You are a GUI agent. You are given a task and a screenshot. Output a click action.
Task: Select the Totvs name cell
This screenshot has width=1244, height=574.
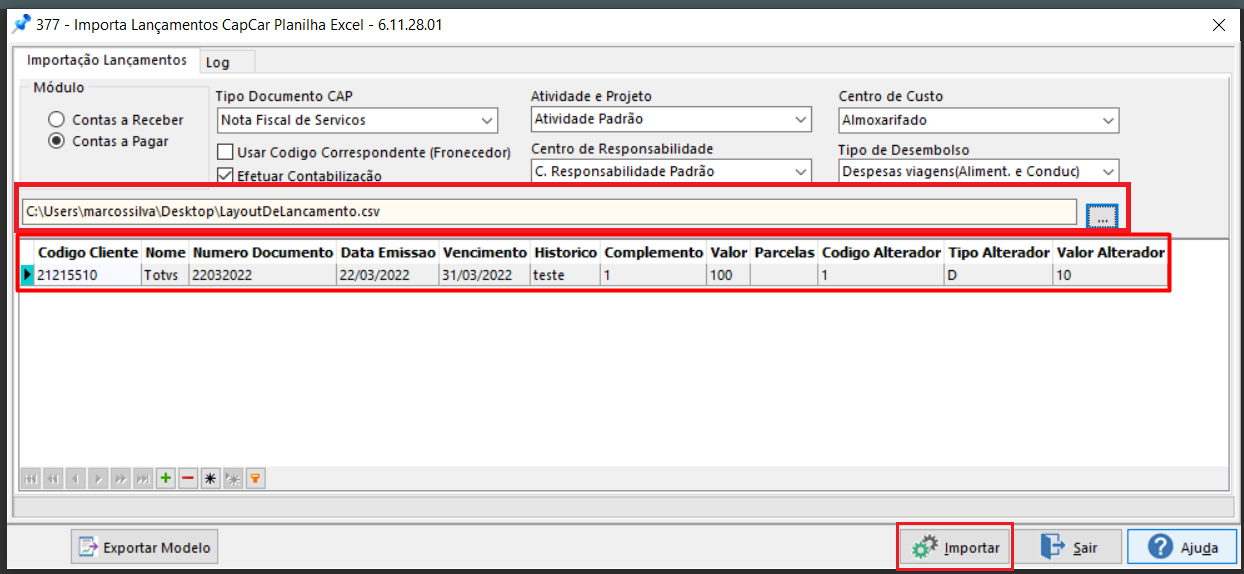[x=165, y=275]
